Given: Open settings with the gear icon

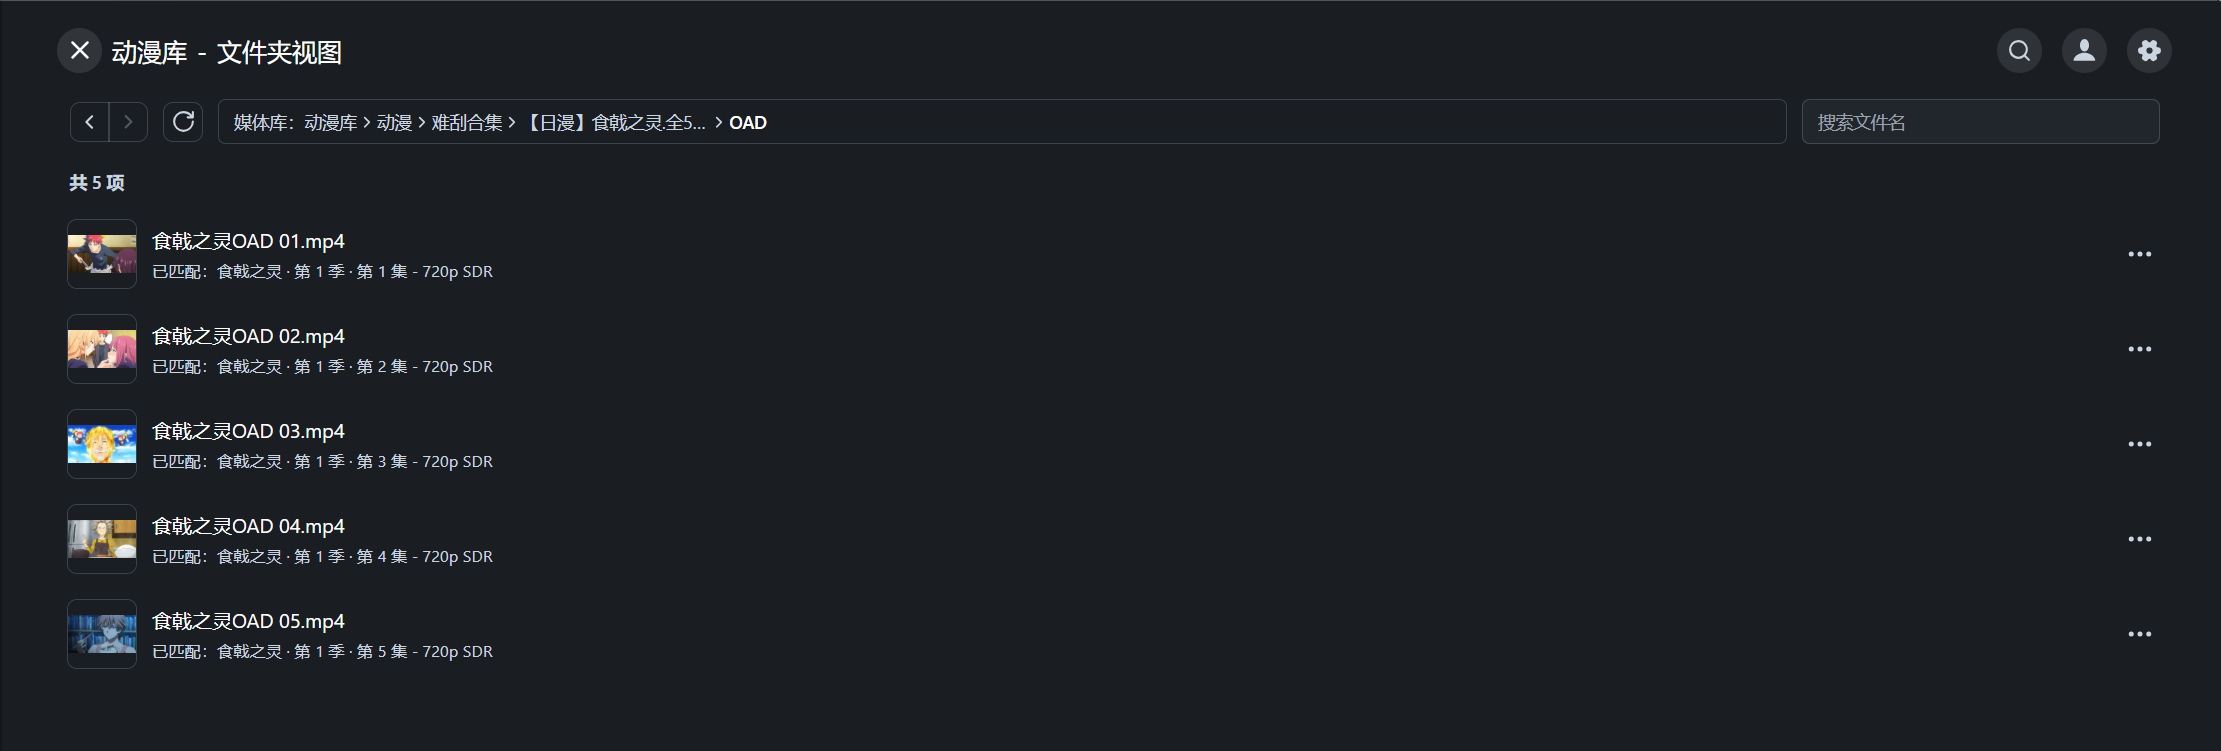Looking at the screenshot, I should click(2149, 50).
